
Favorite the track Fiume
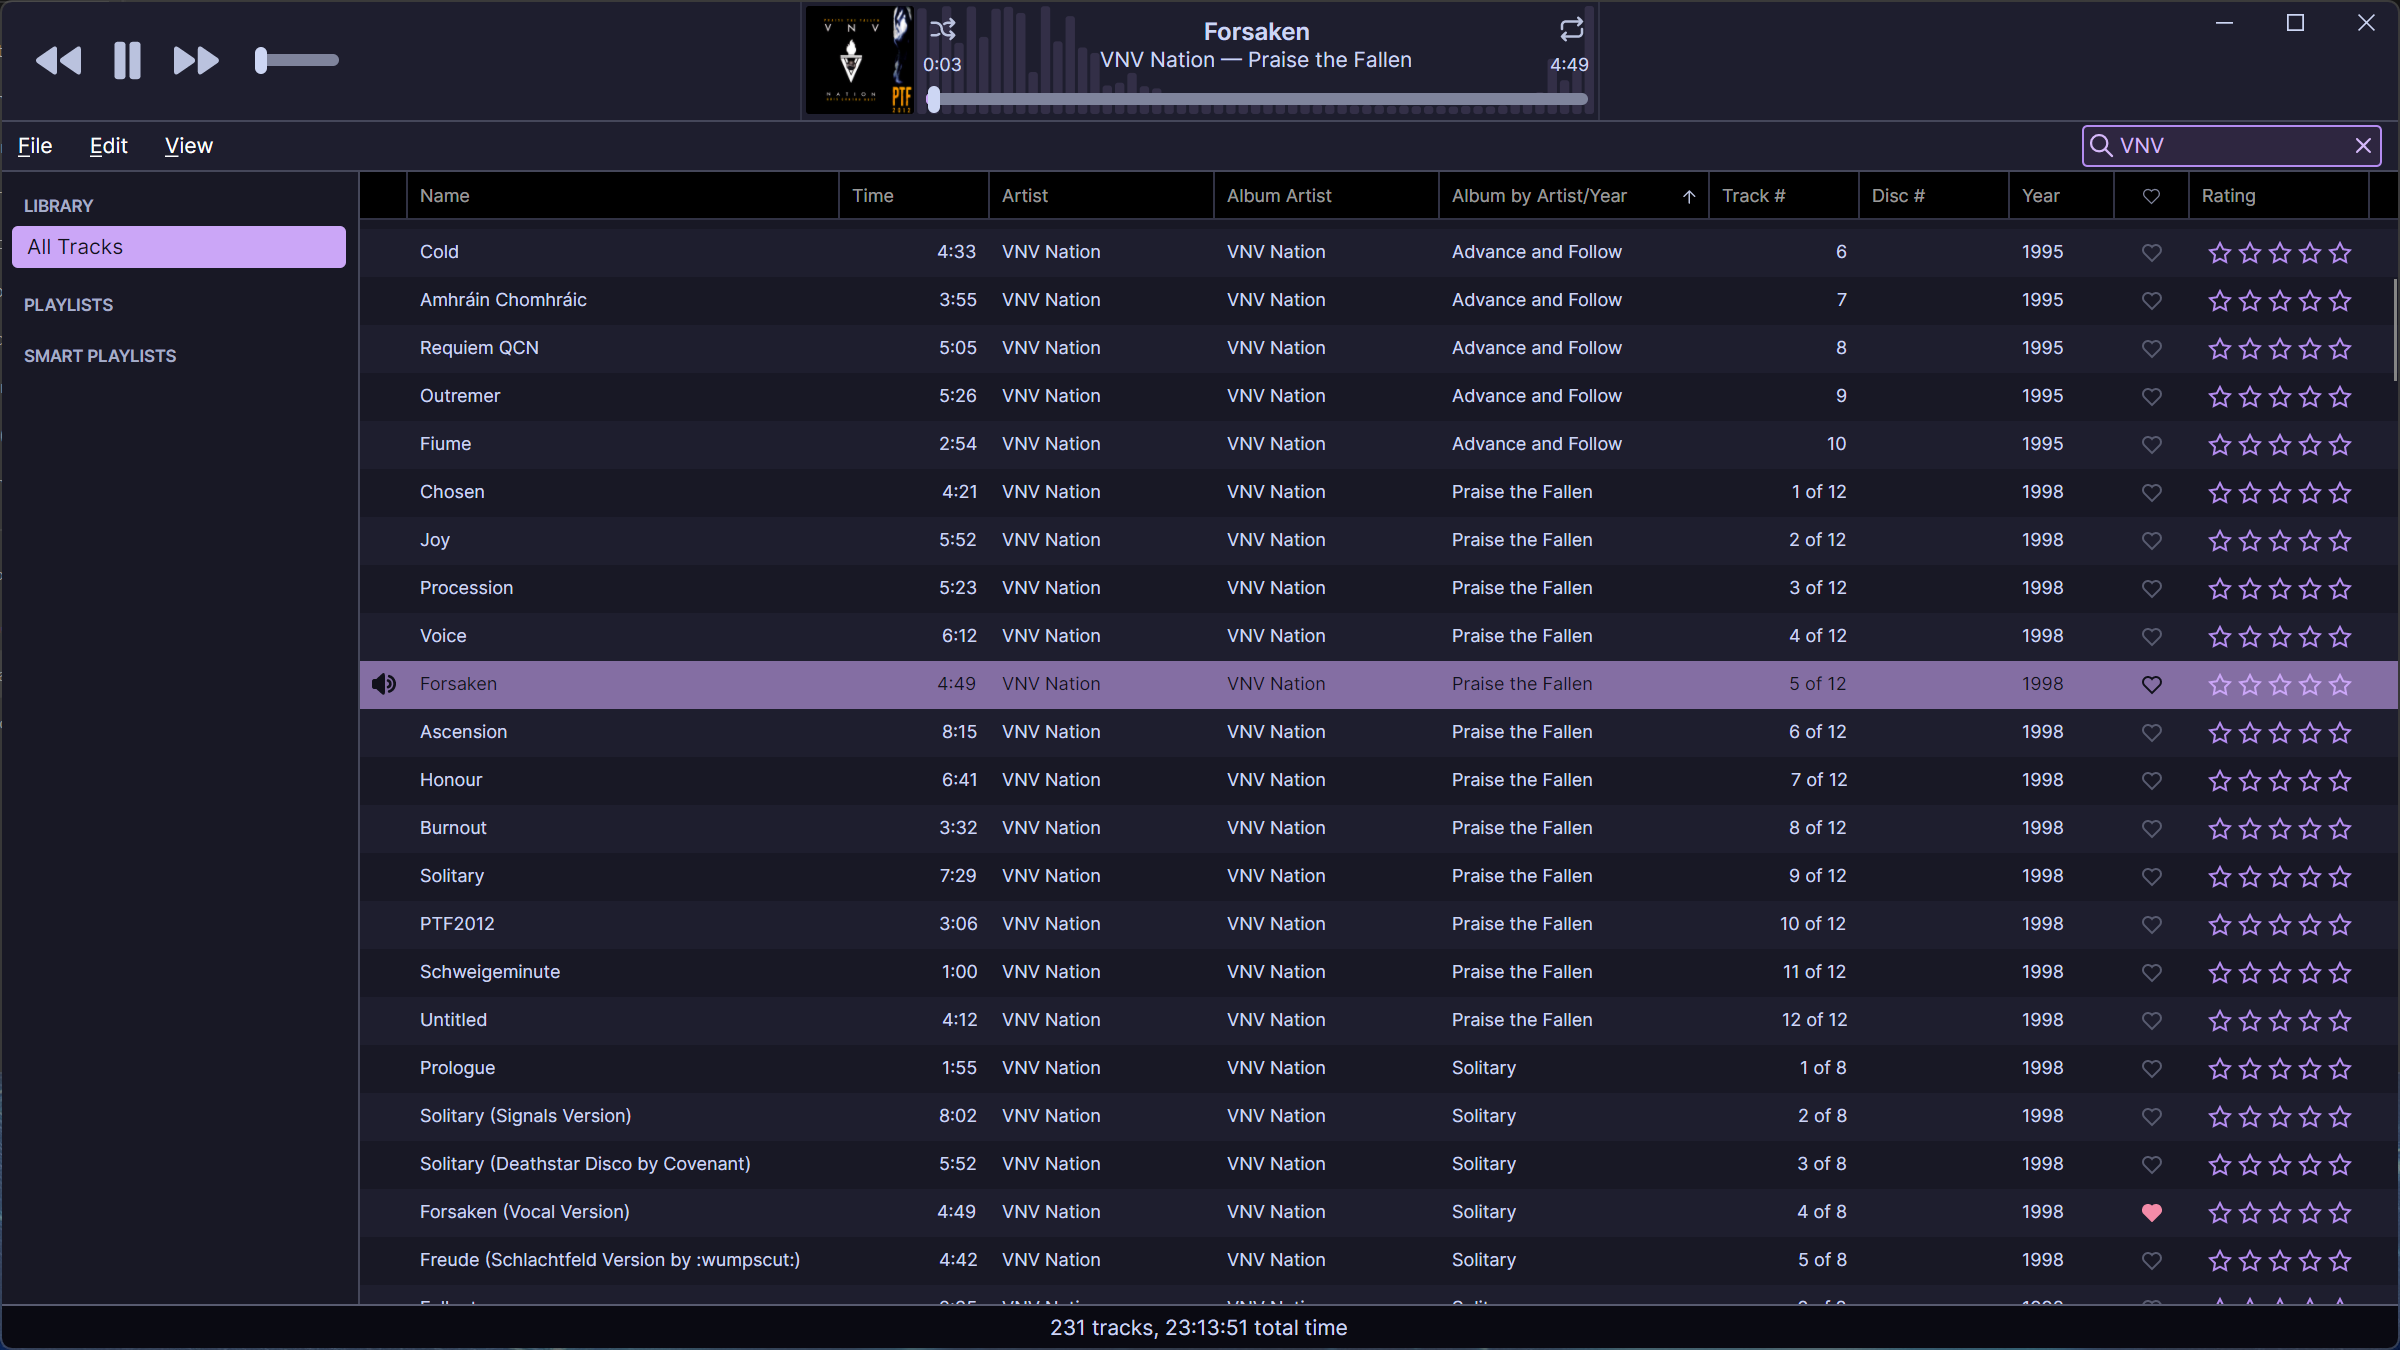pos(2152,445)
